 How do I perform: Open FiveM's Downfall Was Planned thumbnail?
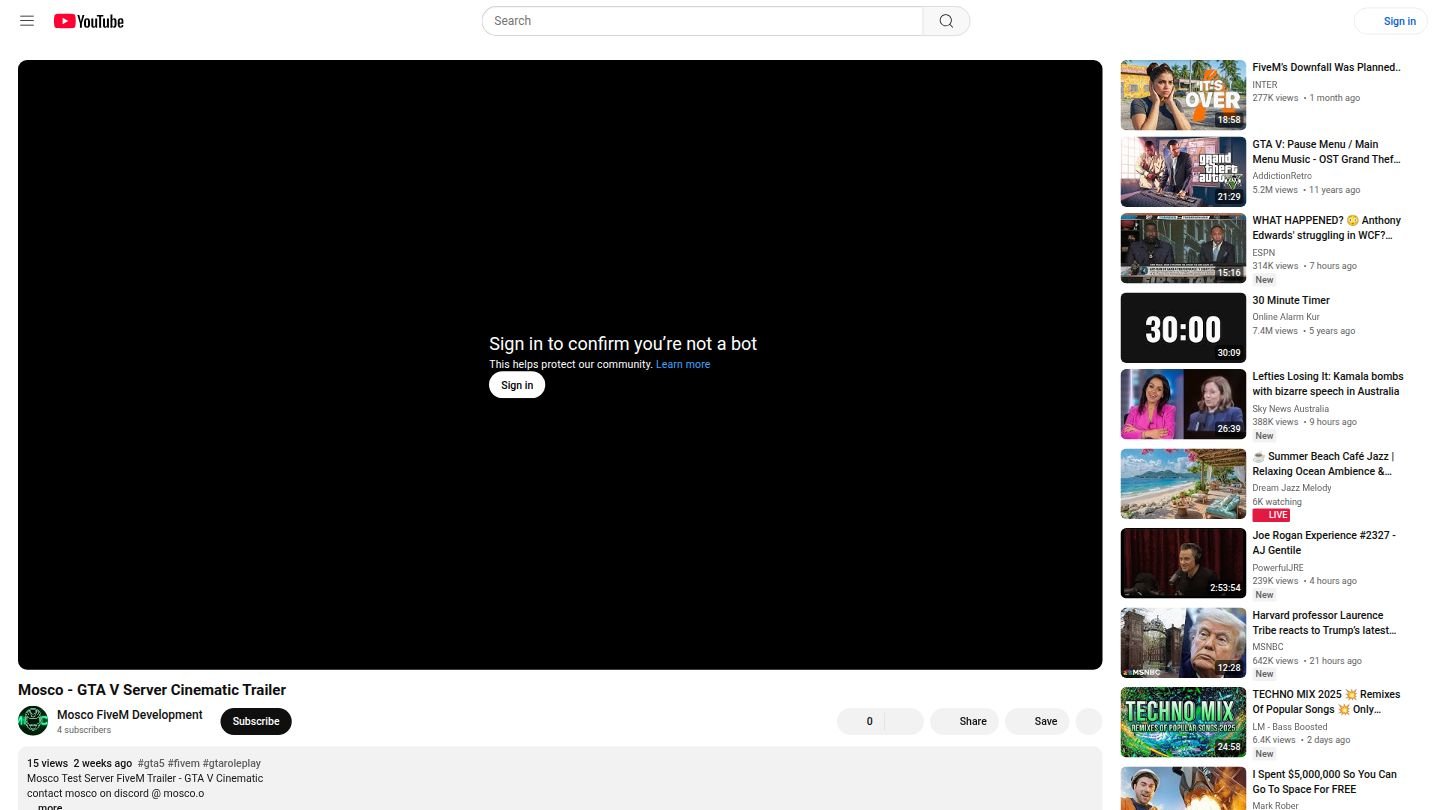point(1183,95)
